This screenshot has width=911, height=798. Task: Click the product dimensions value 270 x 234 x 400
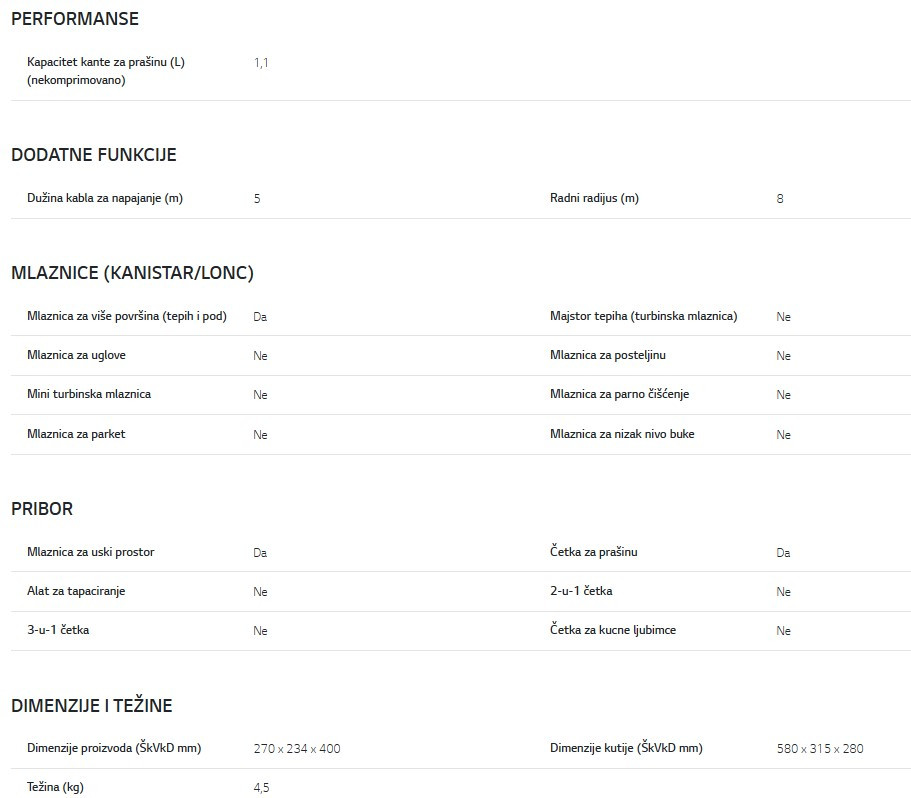point(297,749)
